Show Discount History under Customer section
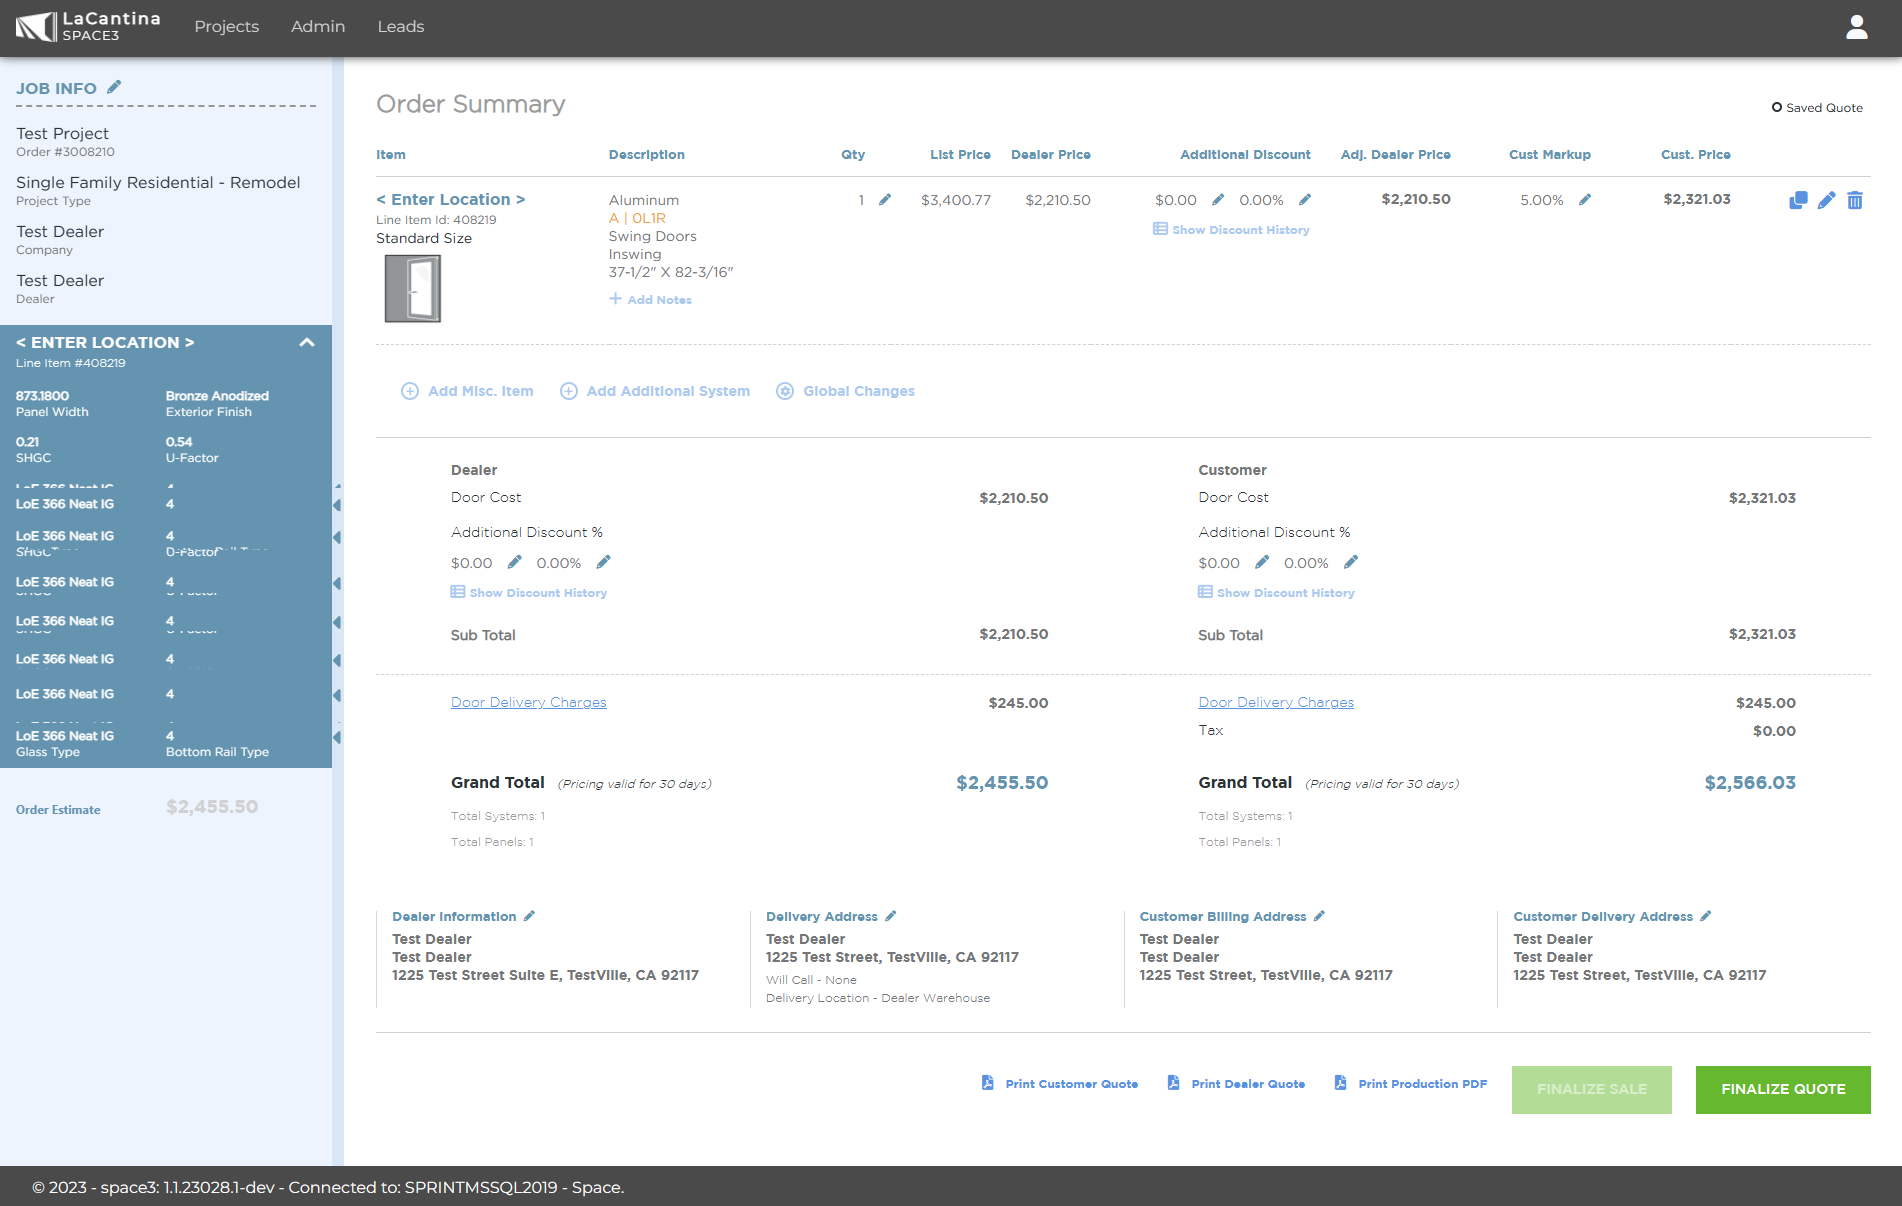 pyautogui.click(x=1276, y=592)
